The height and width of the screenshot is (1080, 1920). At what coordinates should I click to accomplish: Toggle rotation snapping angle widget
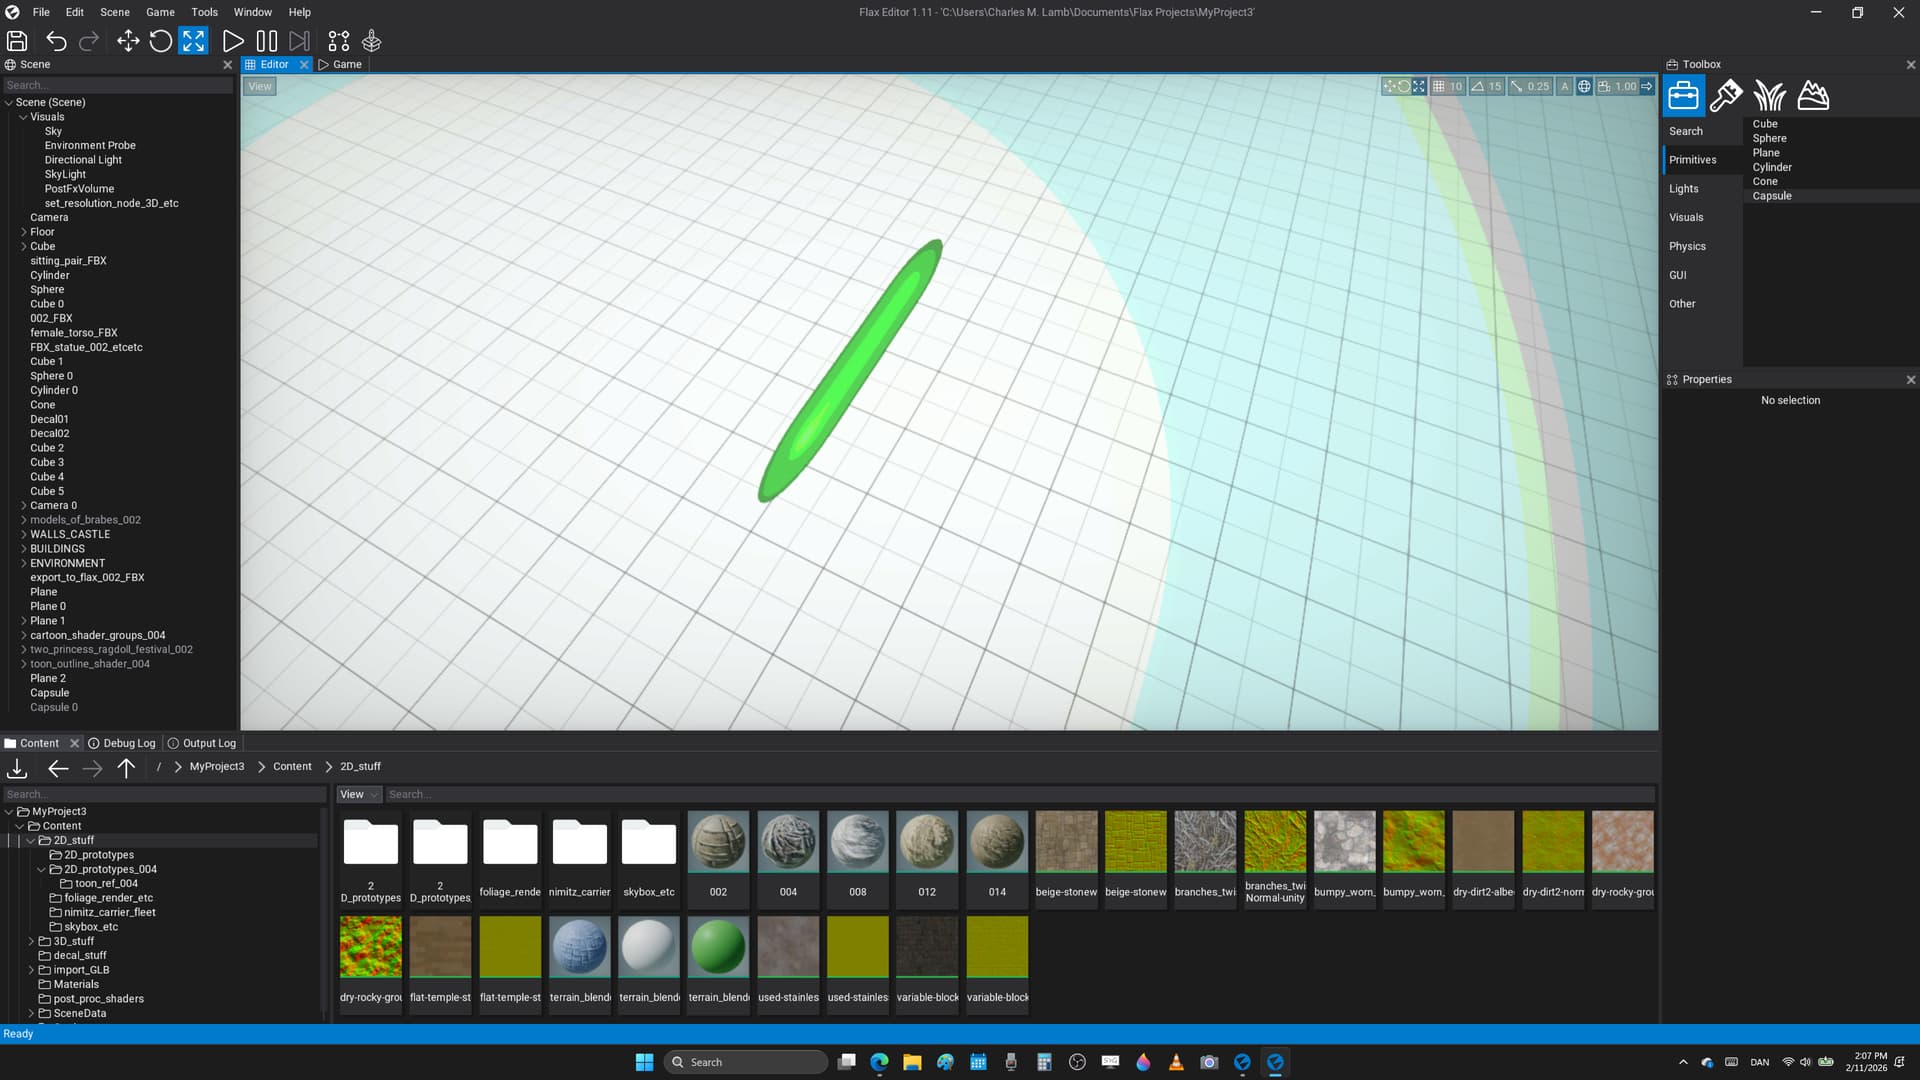[1478, 86]
